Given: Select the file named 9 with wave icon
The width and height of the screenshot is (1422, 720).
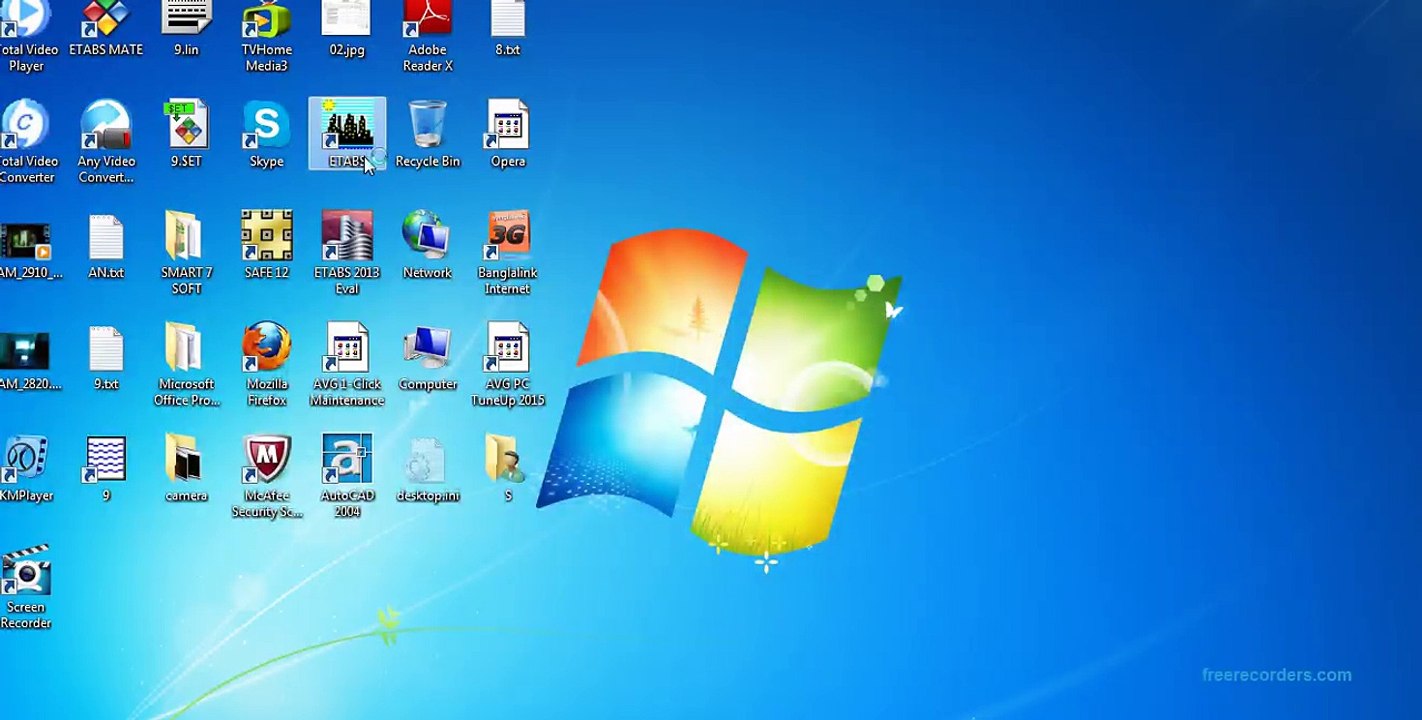Looking at the screenshot, I should click(106, 468).
